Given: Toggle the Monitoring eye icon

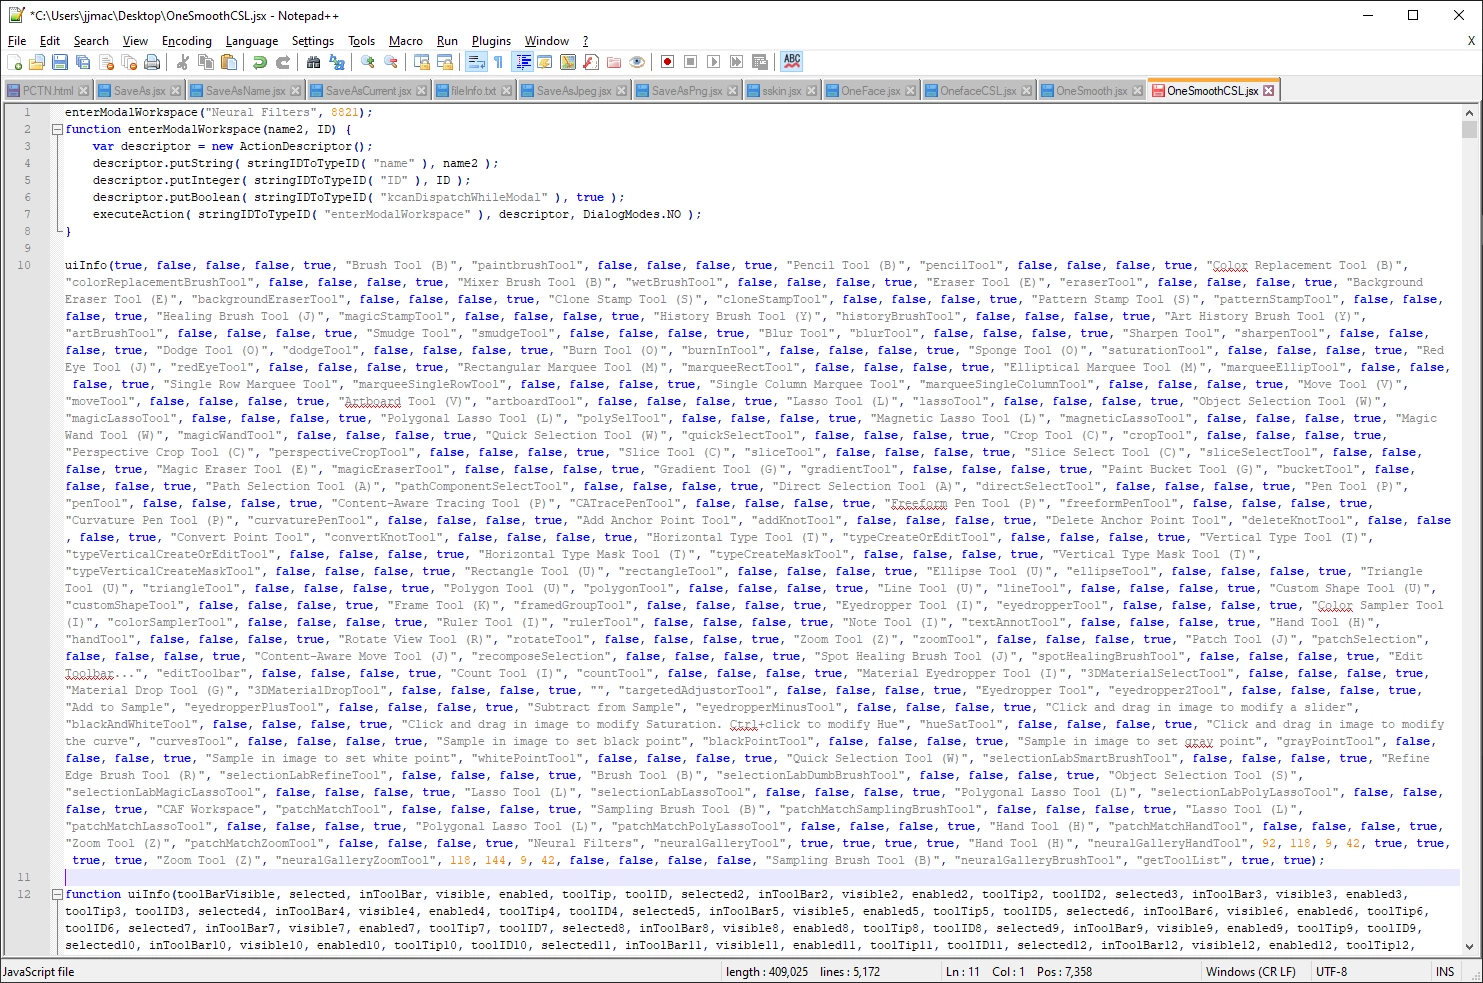Looking at the screenshot, I should coord(637,62).
